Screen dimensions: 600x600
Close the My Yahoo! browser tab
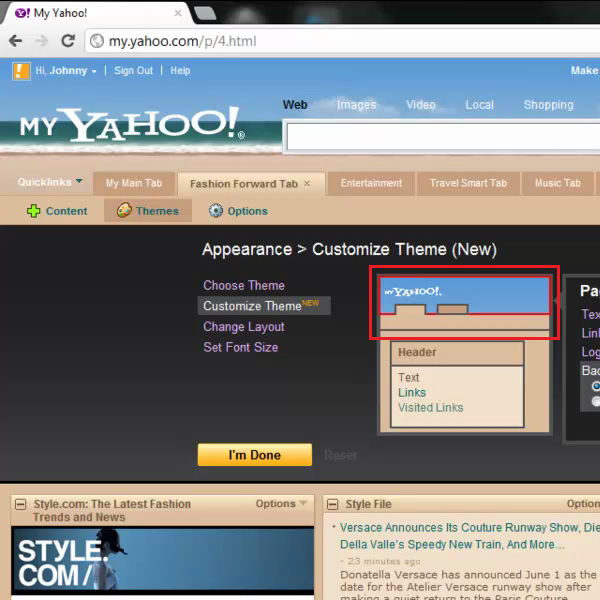pyautogui.click(x=178, y=13)
